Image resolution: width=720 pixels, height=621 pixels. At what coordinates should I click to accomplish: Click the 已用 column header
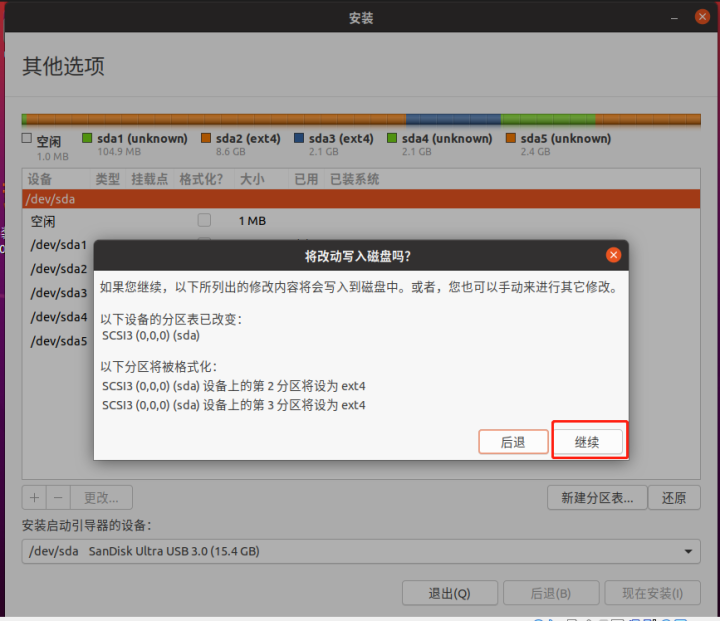[x=306, y=179]
